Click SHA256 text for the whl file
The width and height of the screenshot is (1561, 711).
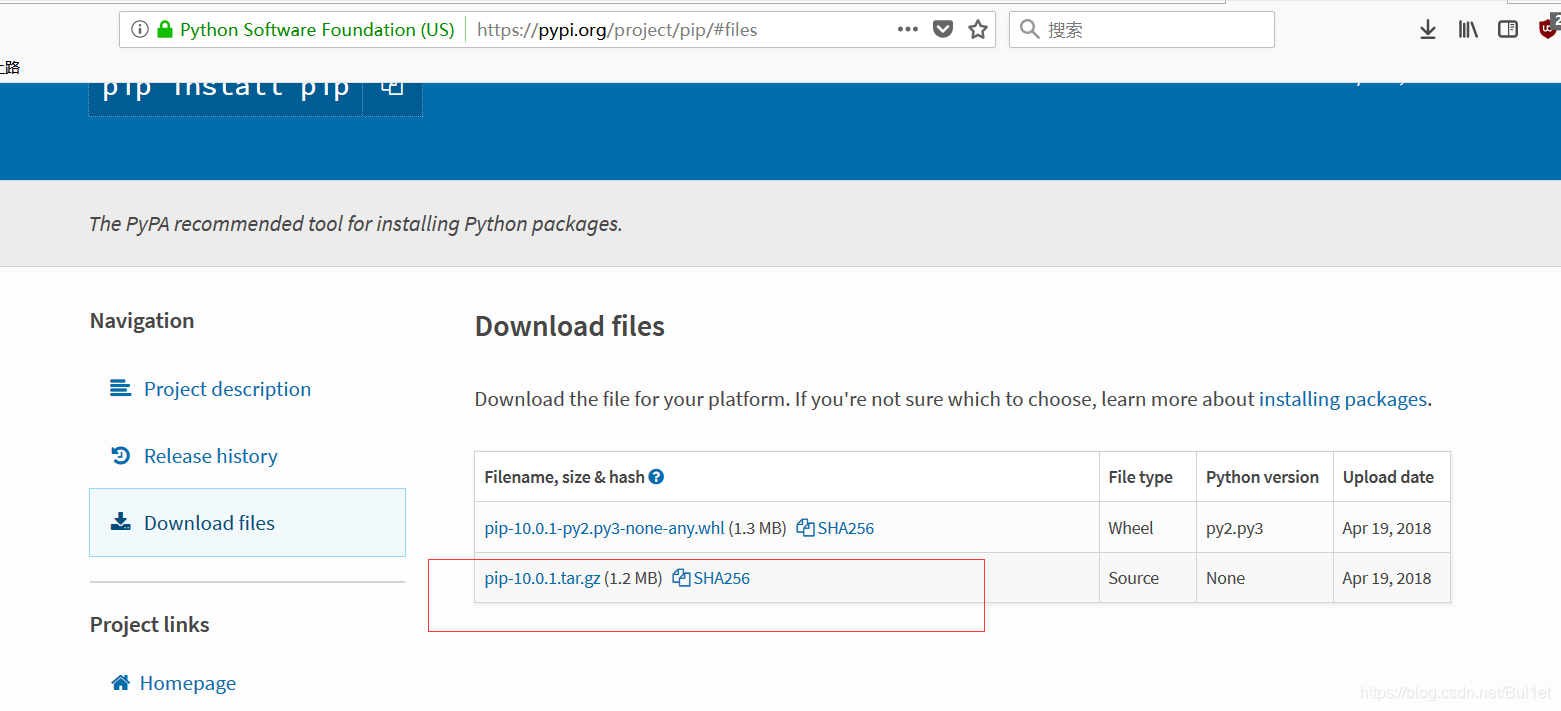click(x=846, y=528)
